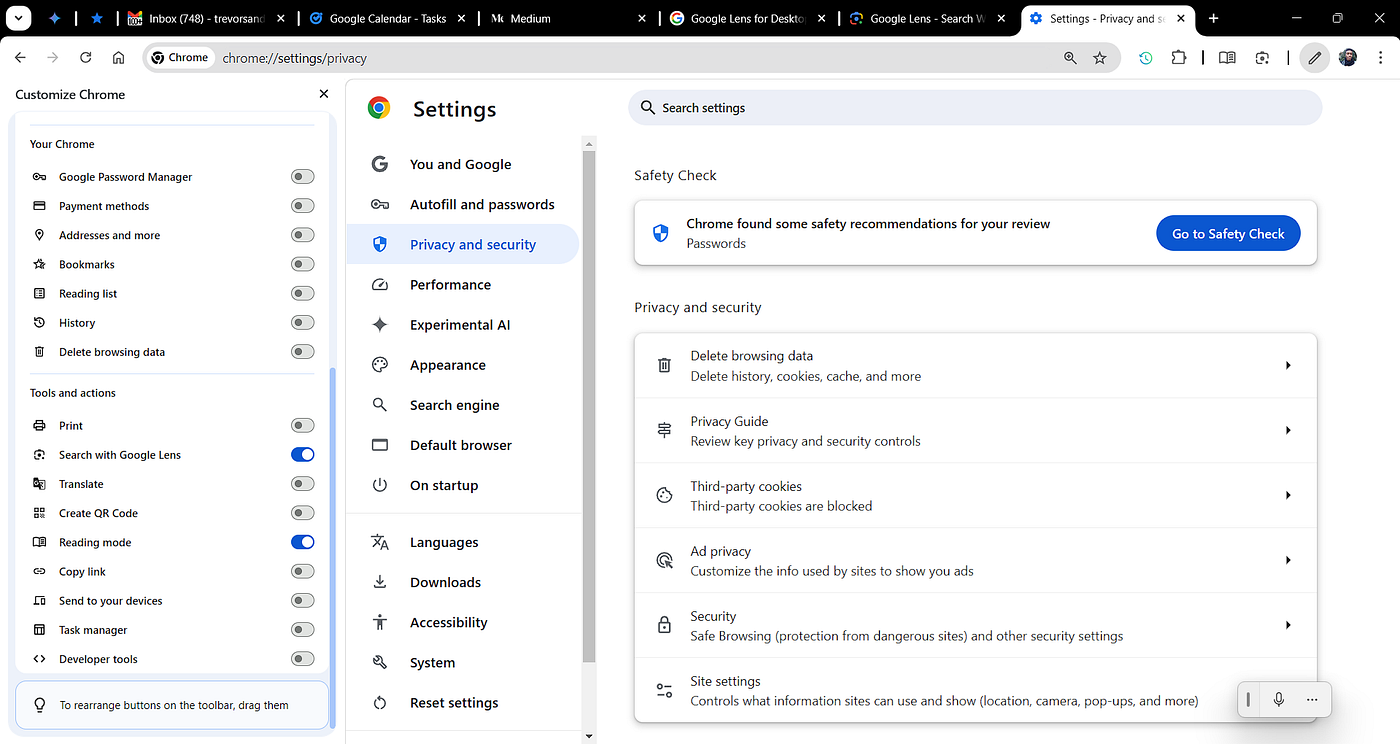The width and height of the screenshot is (1400, 744).
Task: Click the Delete browsing data trash icon
Action: point(664,366)
